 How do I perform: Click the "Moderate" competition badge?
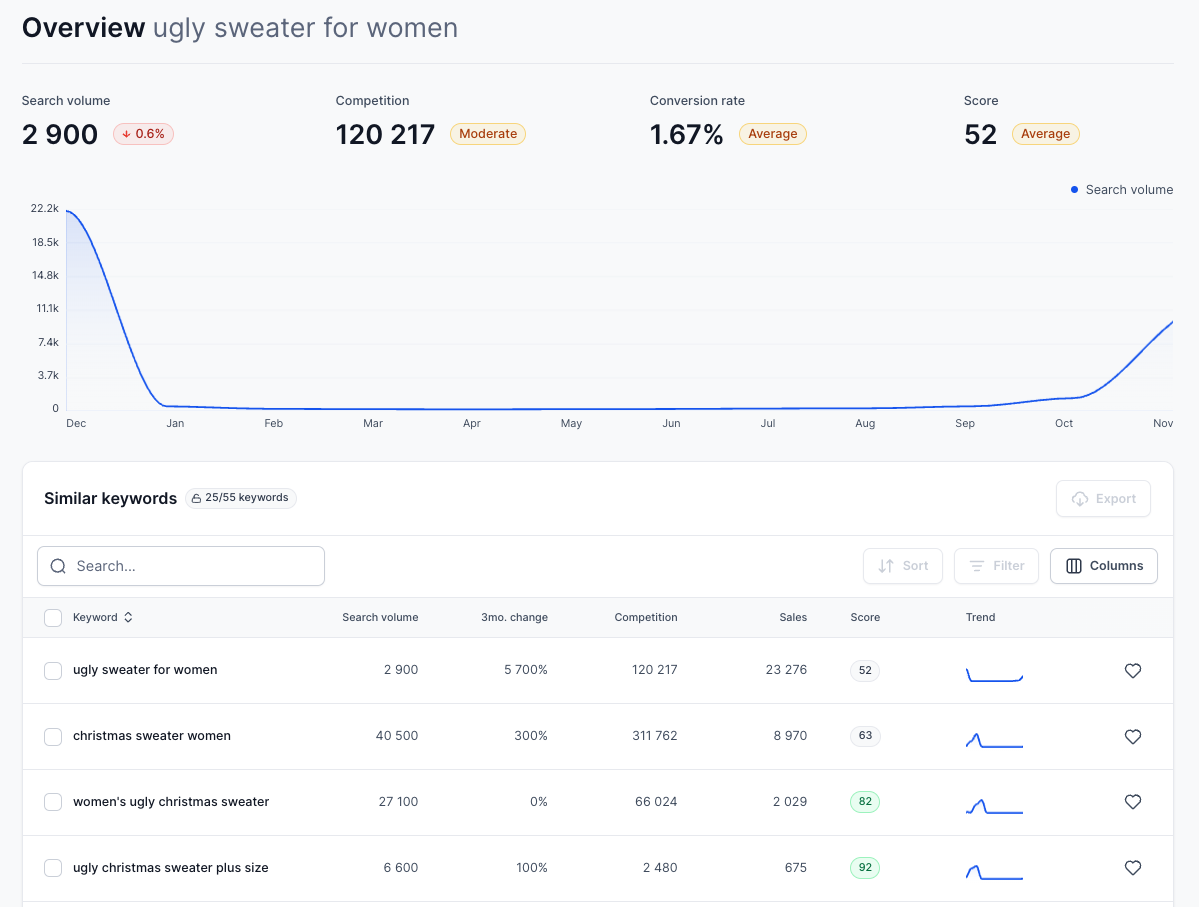point(487,133)
